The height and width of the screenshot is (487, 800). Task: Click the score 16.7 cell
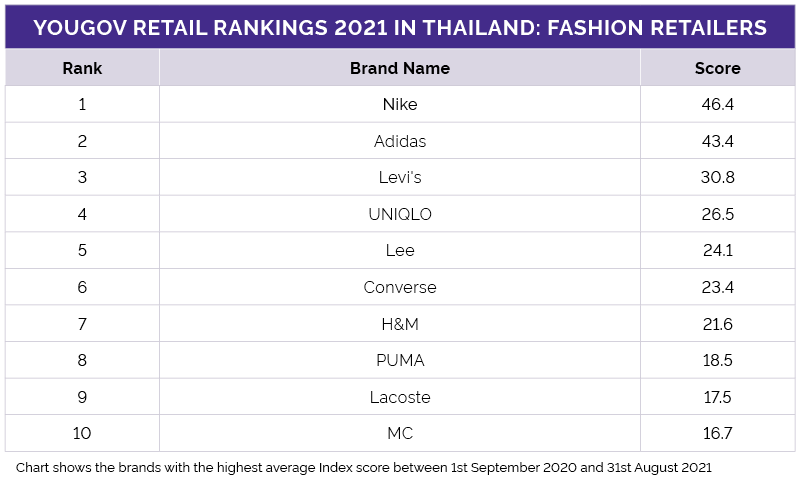(717, 433)
